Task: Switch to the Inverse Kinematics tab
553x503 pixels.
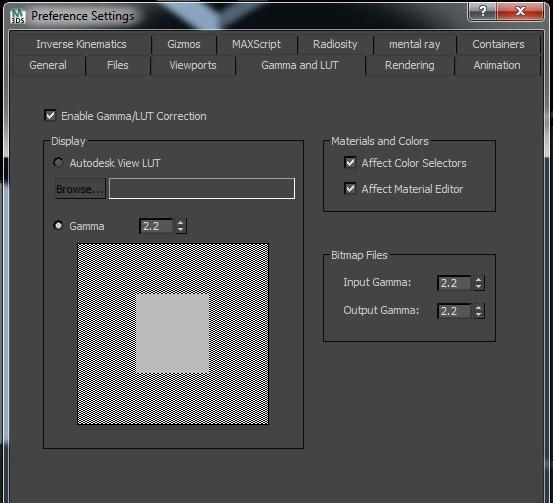Action: tap(81, 44)
